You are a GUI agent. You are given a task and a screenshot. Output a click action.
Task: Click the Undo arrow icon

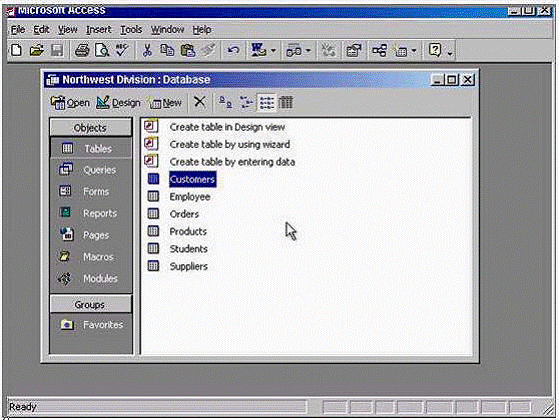(233, 50)
